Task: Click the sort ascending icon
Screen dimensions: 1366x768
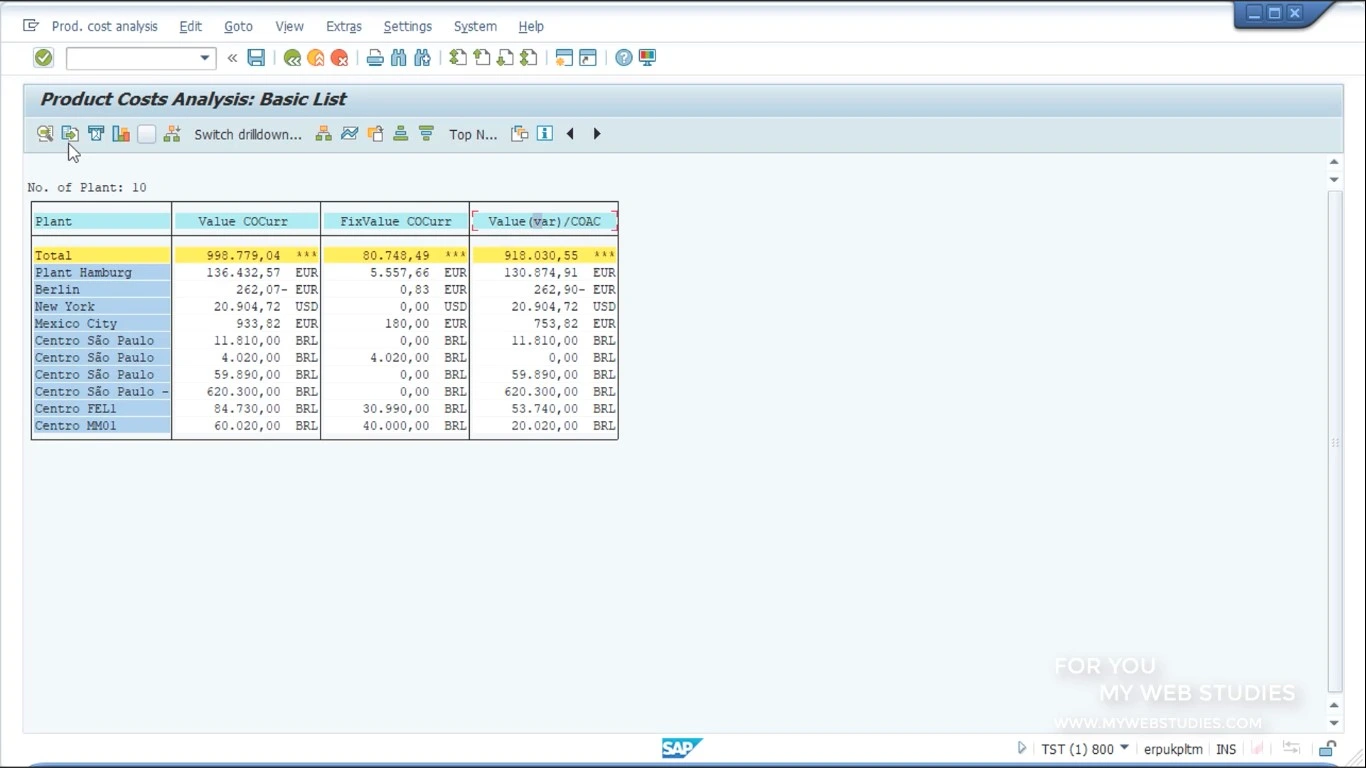Action: click(400, 134)
